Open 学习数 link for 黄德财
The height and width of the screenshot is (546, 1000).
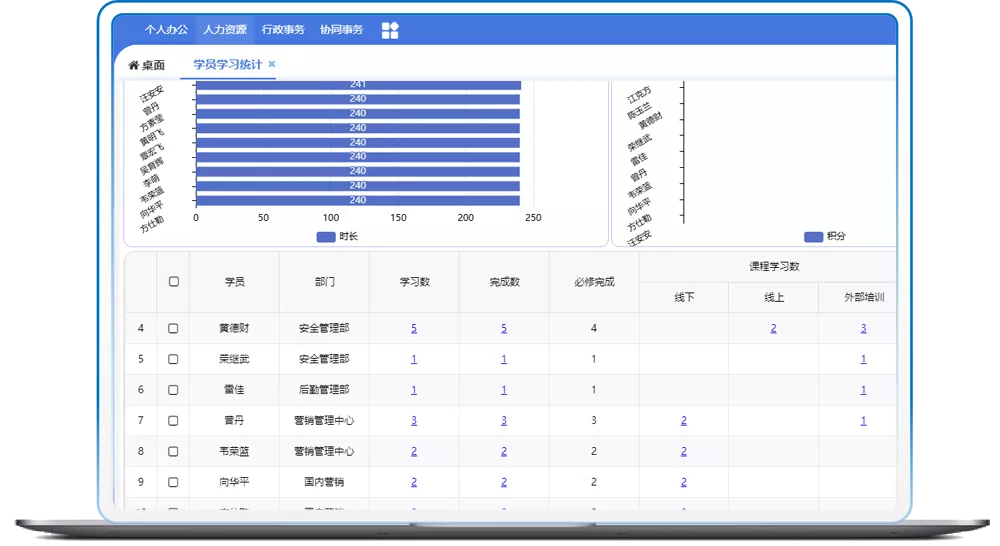pos(414,328)
